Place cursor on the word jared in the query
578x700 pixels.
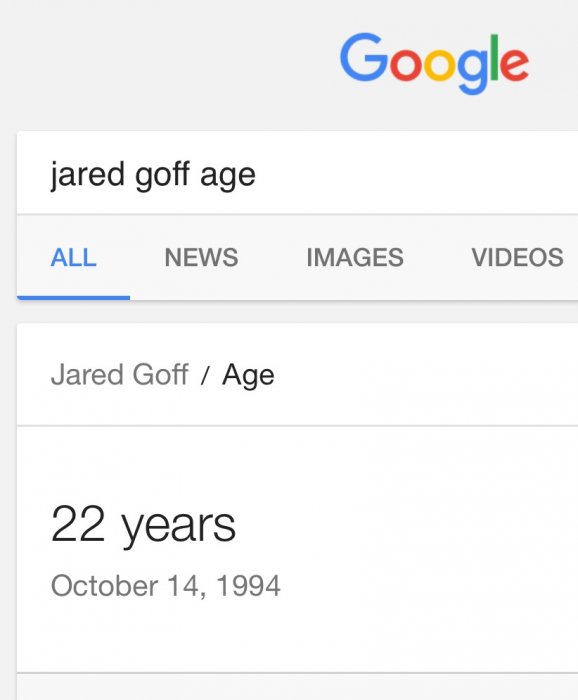(87, 174)
